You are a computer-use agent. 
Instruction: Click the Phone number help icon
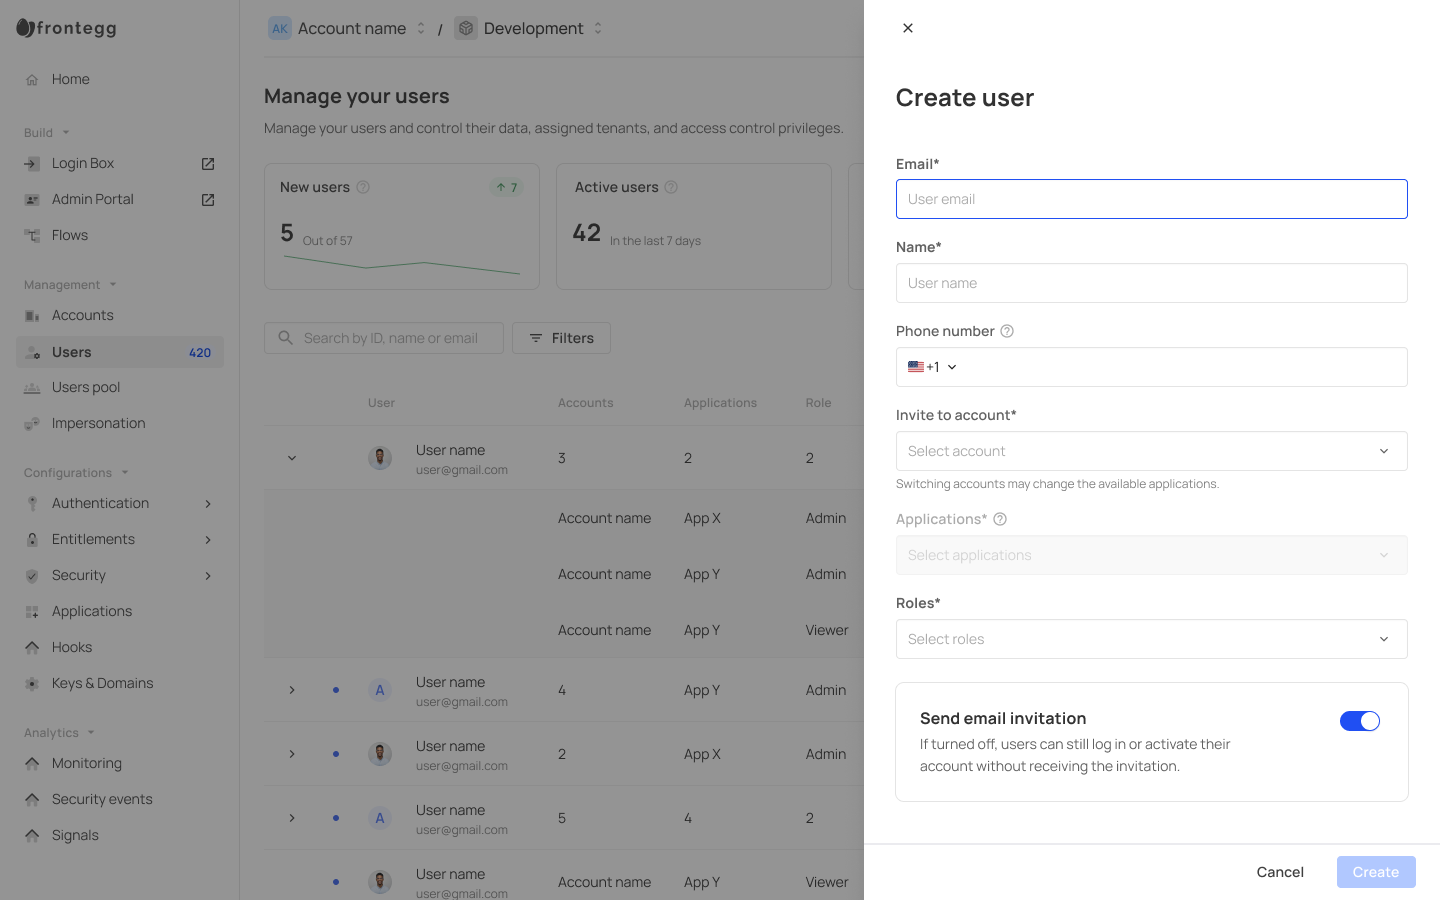(x=1007, y=331)
